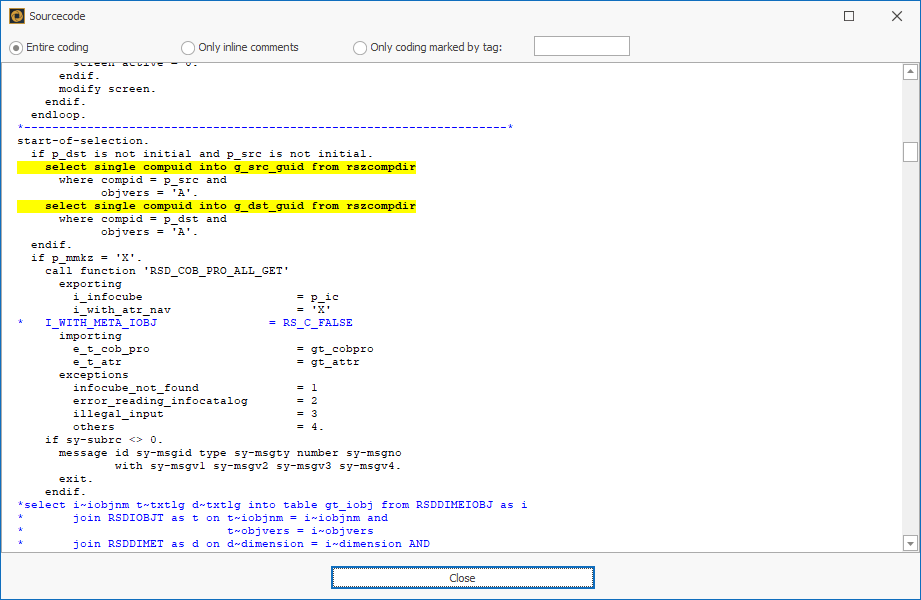Click the scrollbar down arrow
Screen dimensions: 921x600
pos(909,542)
